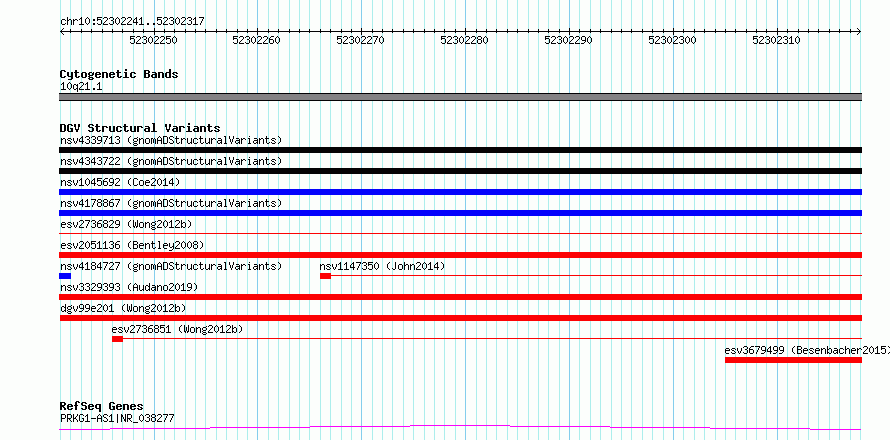
Task: Click ruler position 52302260
Action: (257, 40)
